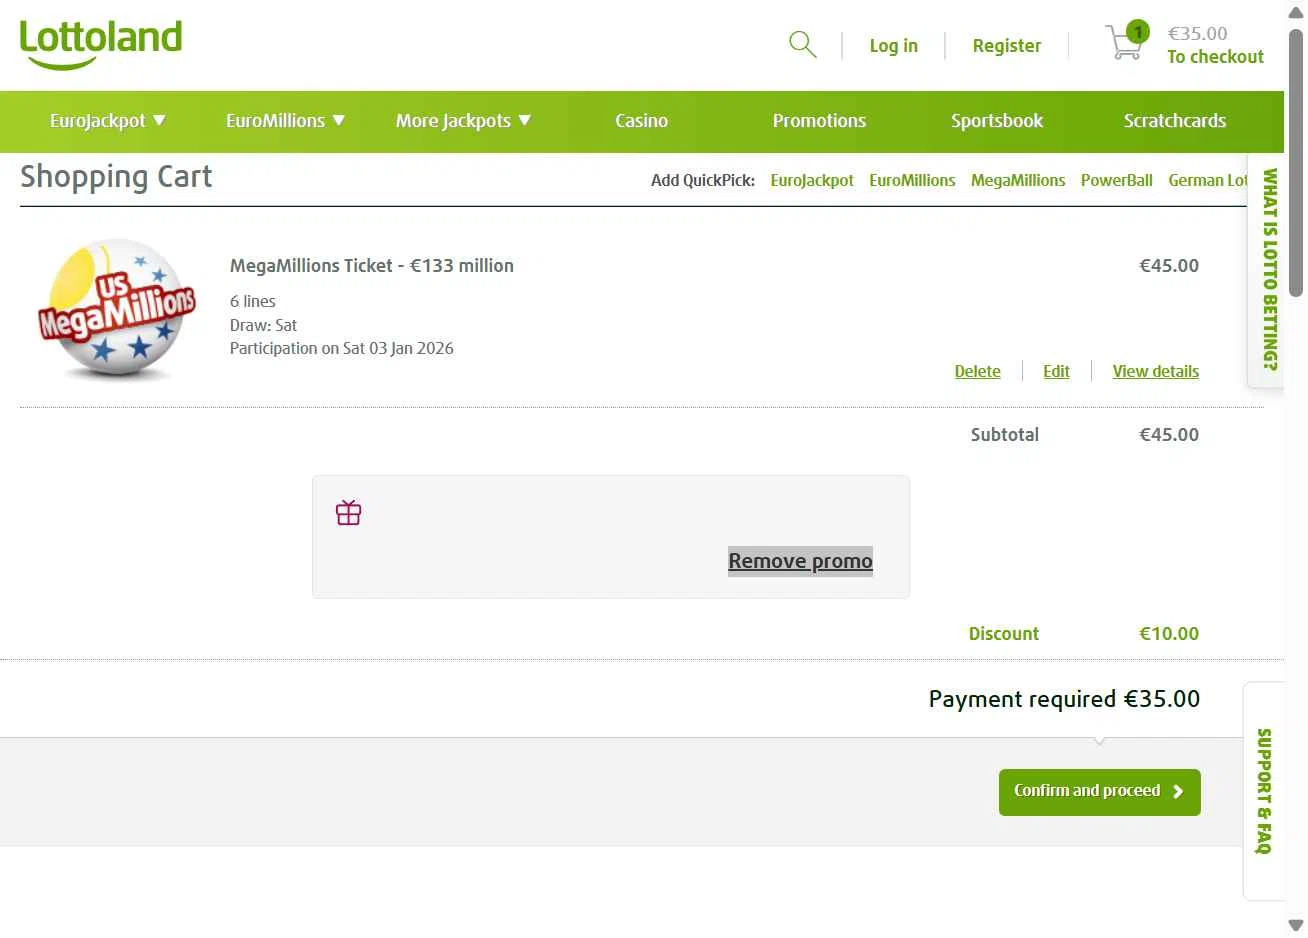Expand the More Jackpots menu arrow

pos(525,120)
